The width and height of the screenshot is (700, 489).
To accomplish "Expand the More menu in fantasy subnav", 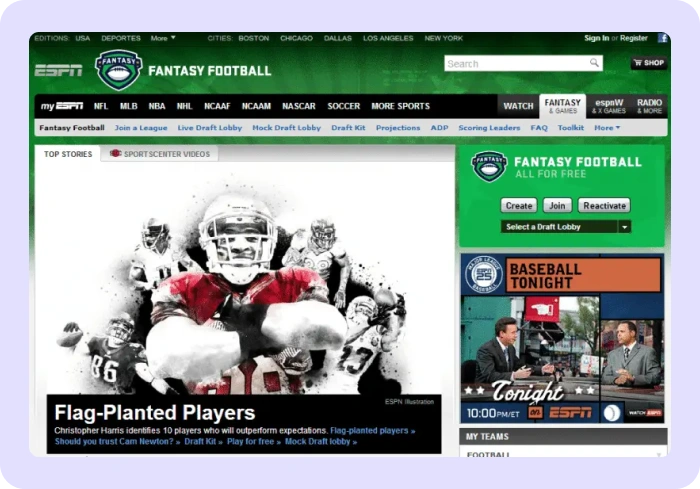I will (x=607, y=128).
